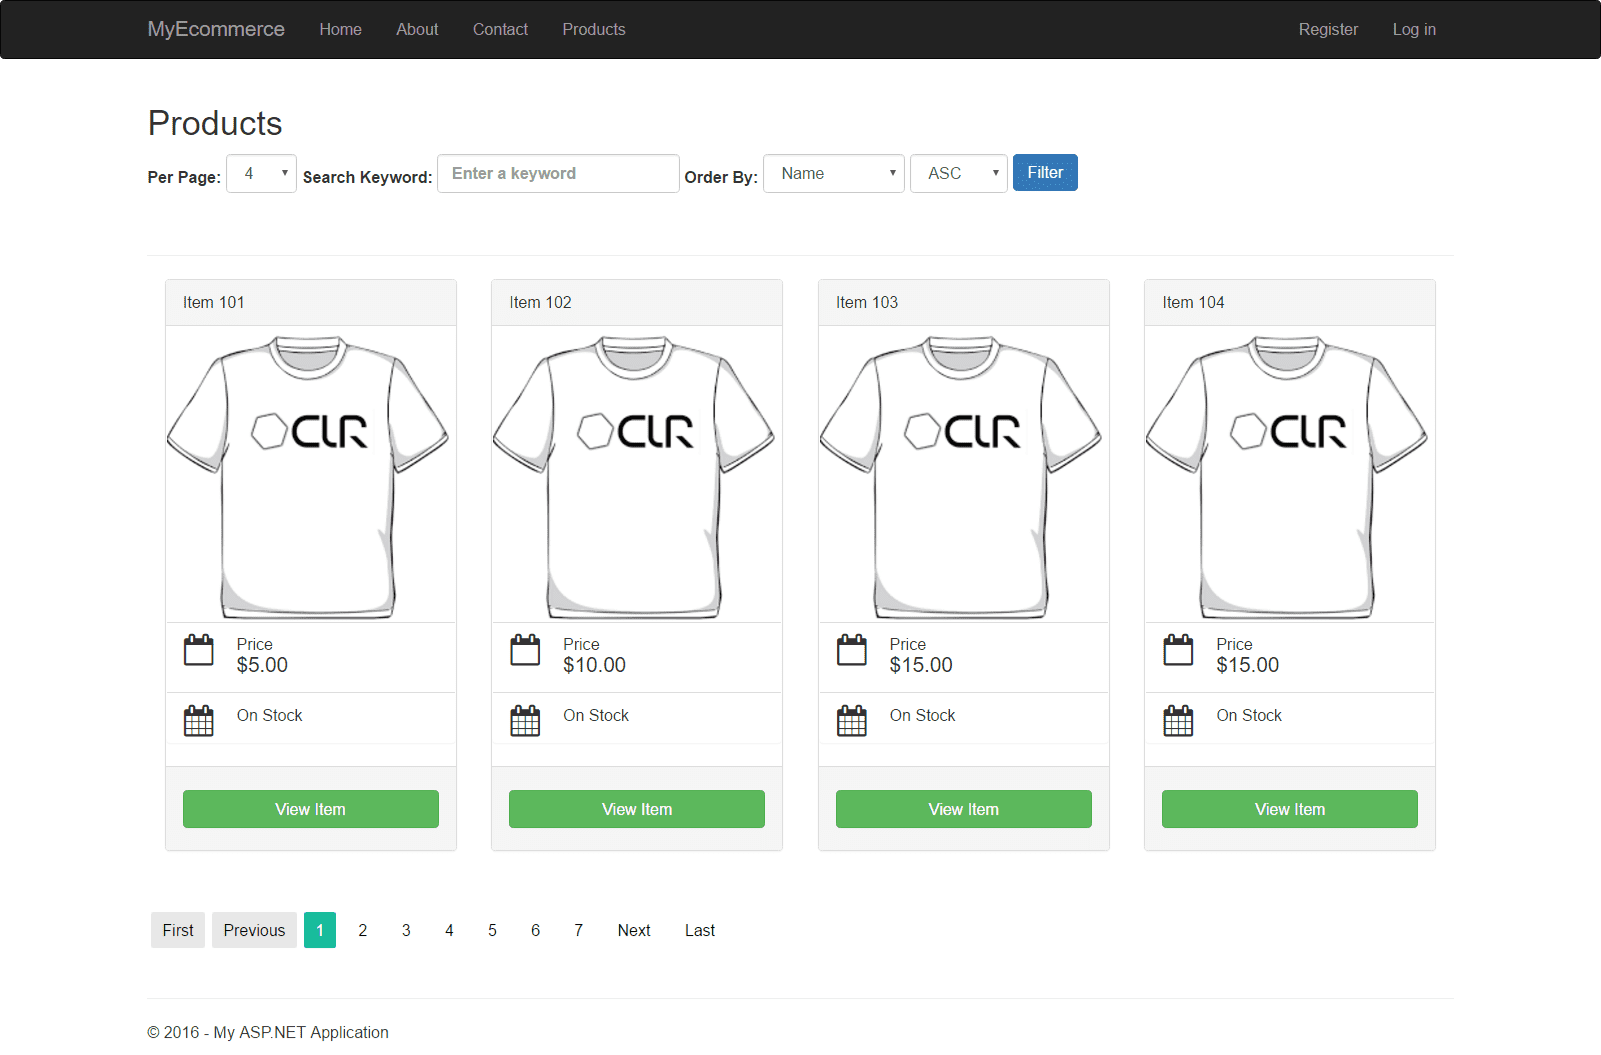Click the Search Keyword input field
The height and width of the screenshot is (1055, 1601).
558,173
